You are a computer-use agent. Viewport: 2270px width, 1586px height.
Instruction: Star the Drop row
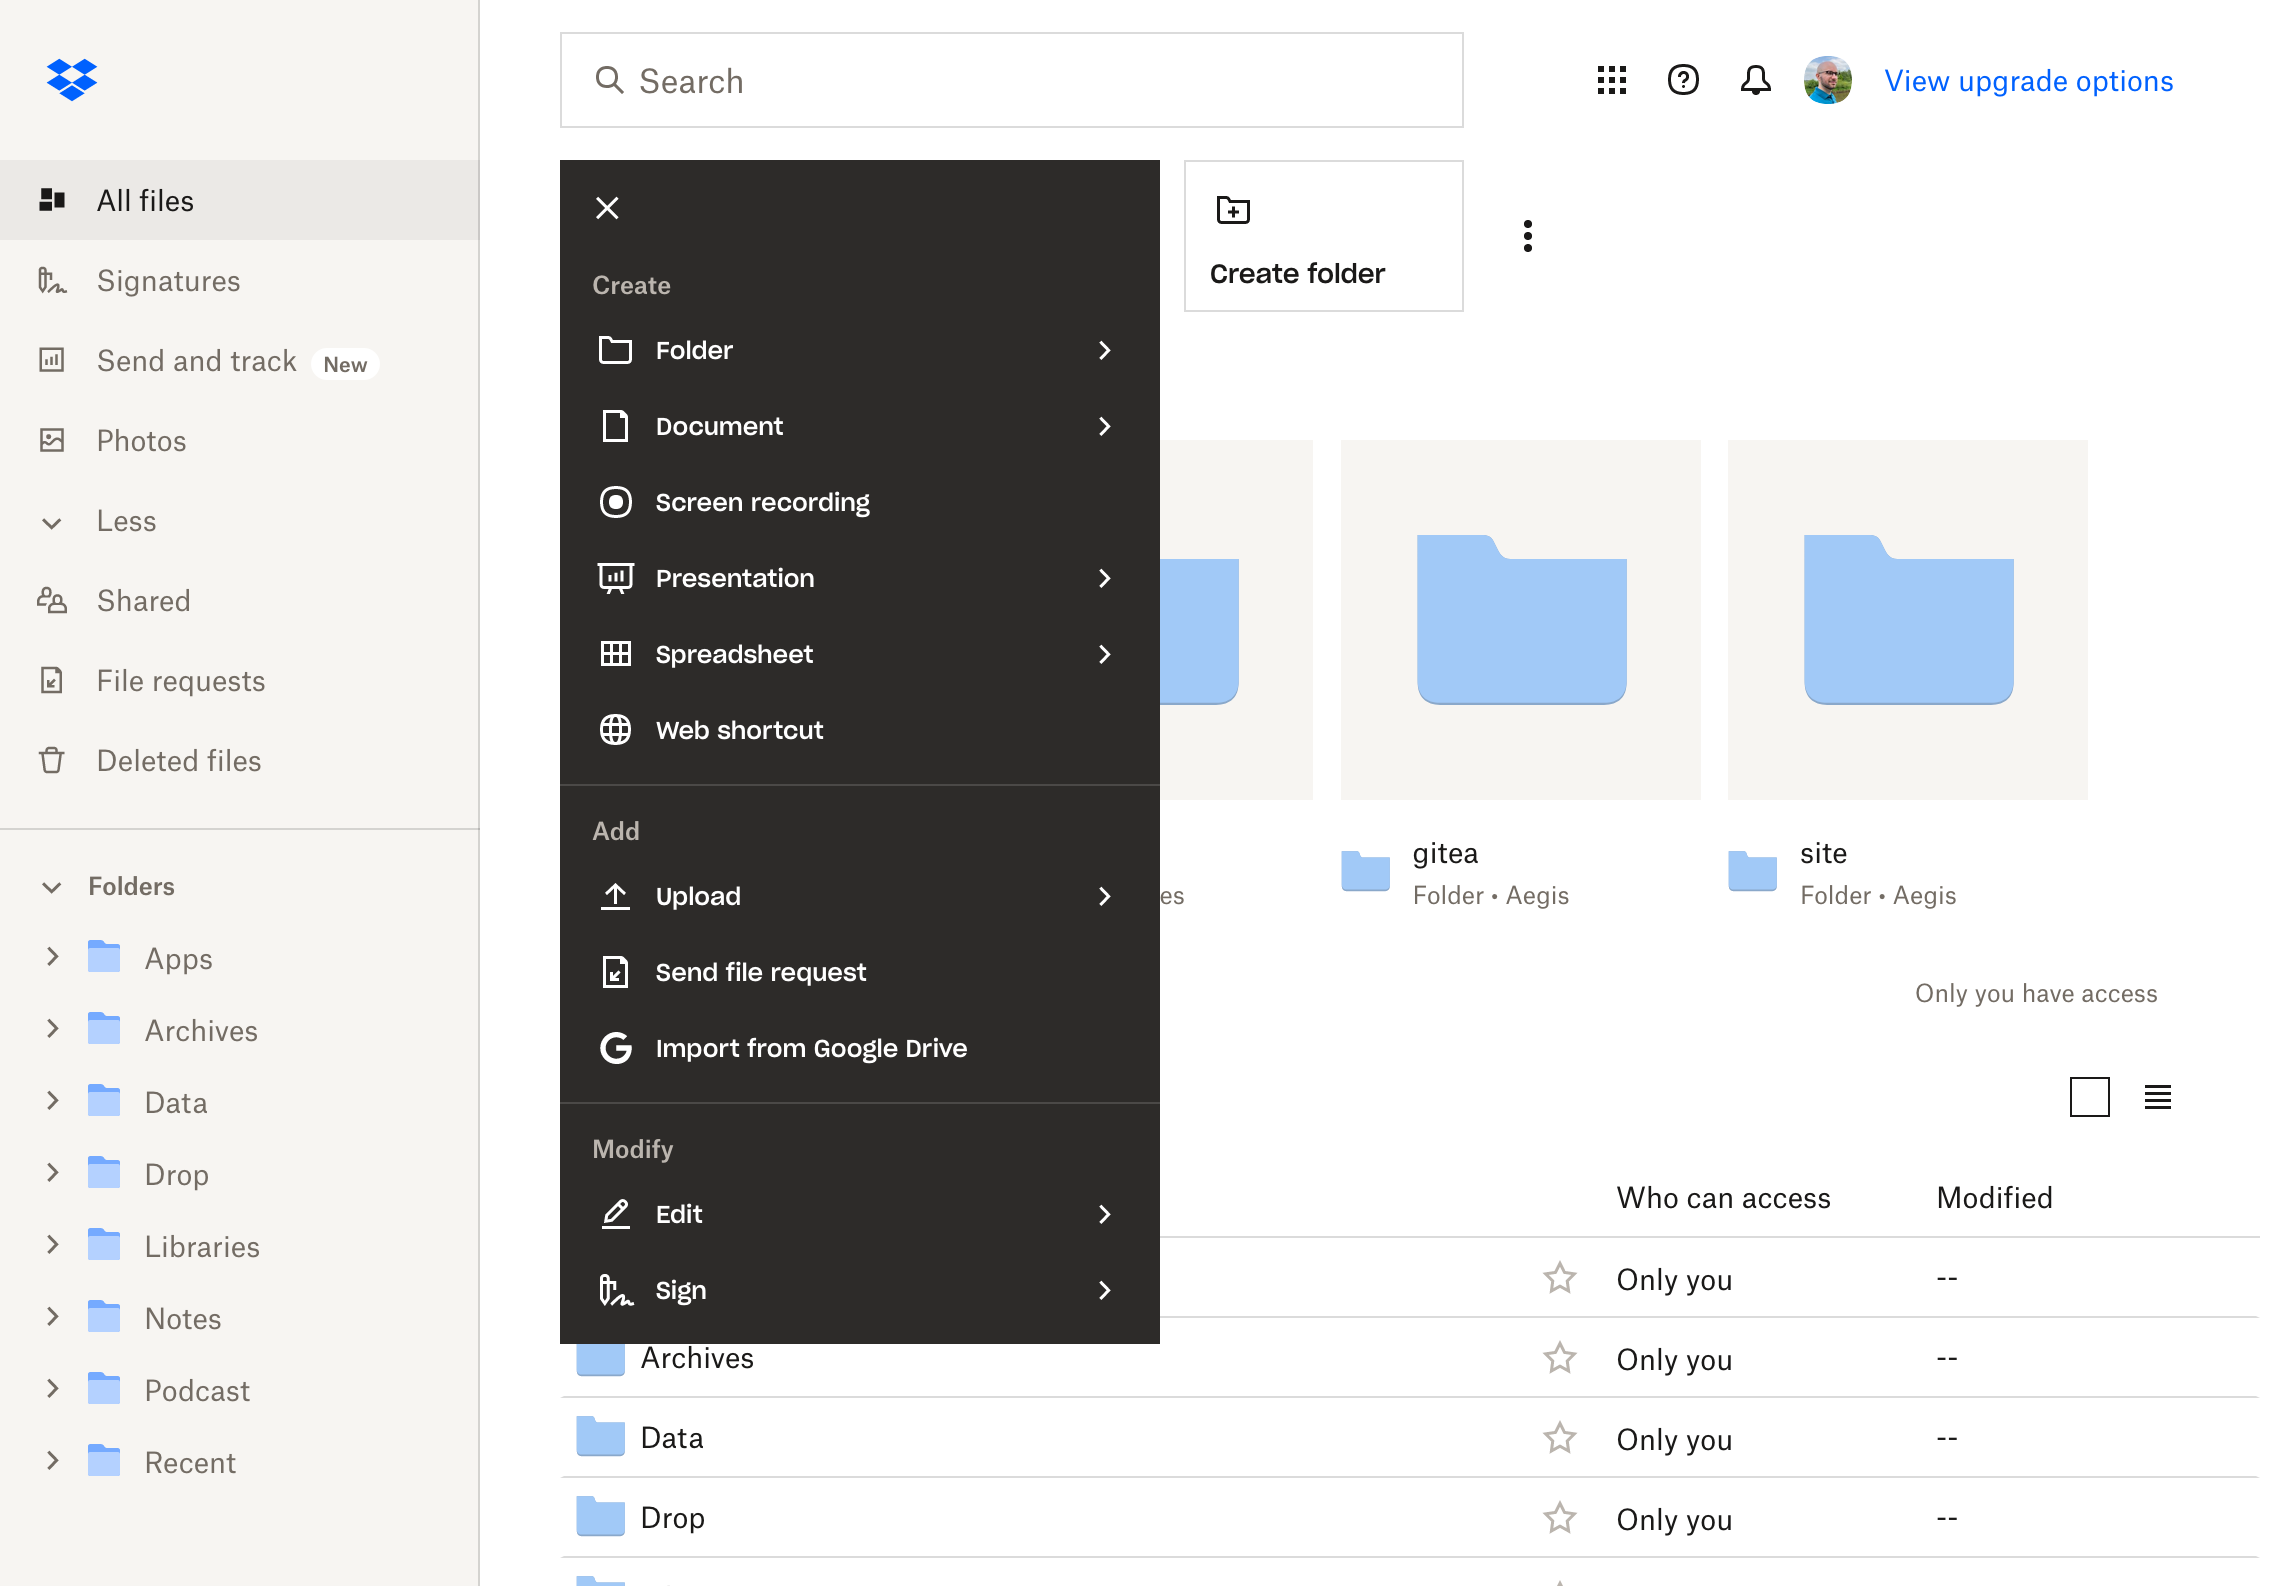tap(1559, 1518)
